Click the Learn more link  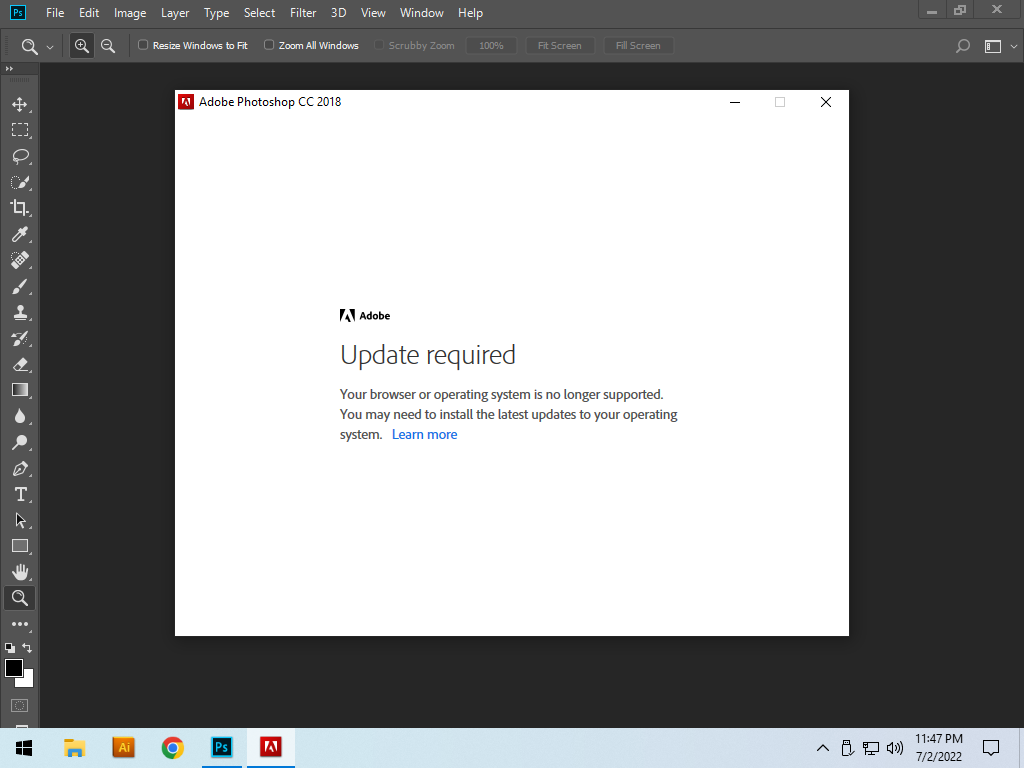(424, 434)
